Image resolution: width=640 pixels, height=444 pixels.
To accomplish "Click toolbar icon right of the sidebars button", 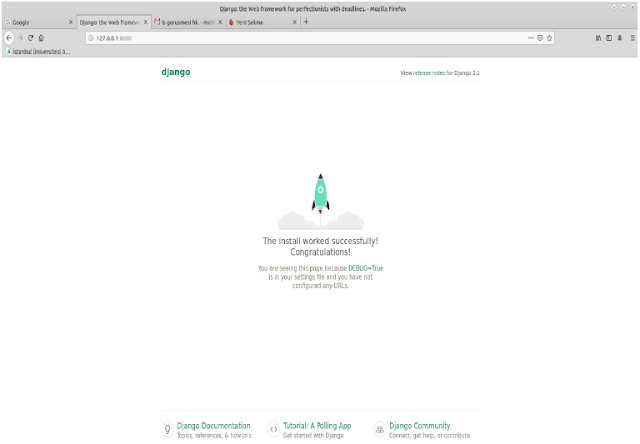I will coord(620,38).
